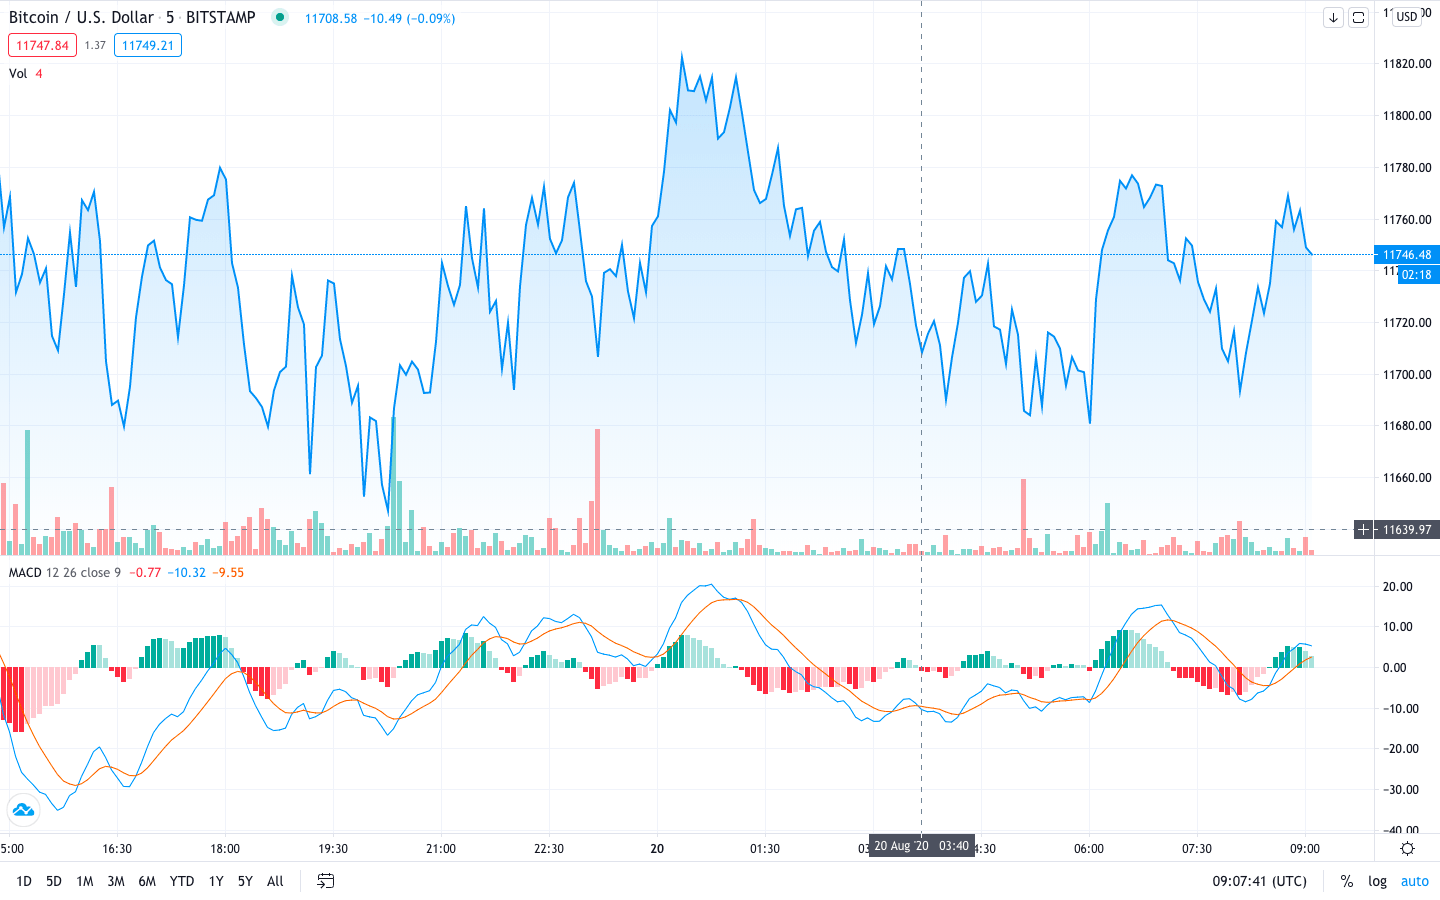Select the 1M date range

click(85, 881)
